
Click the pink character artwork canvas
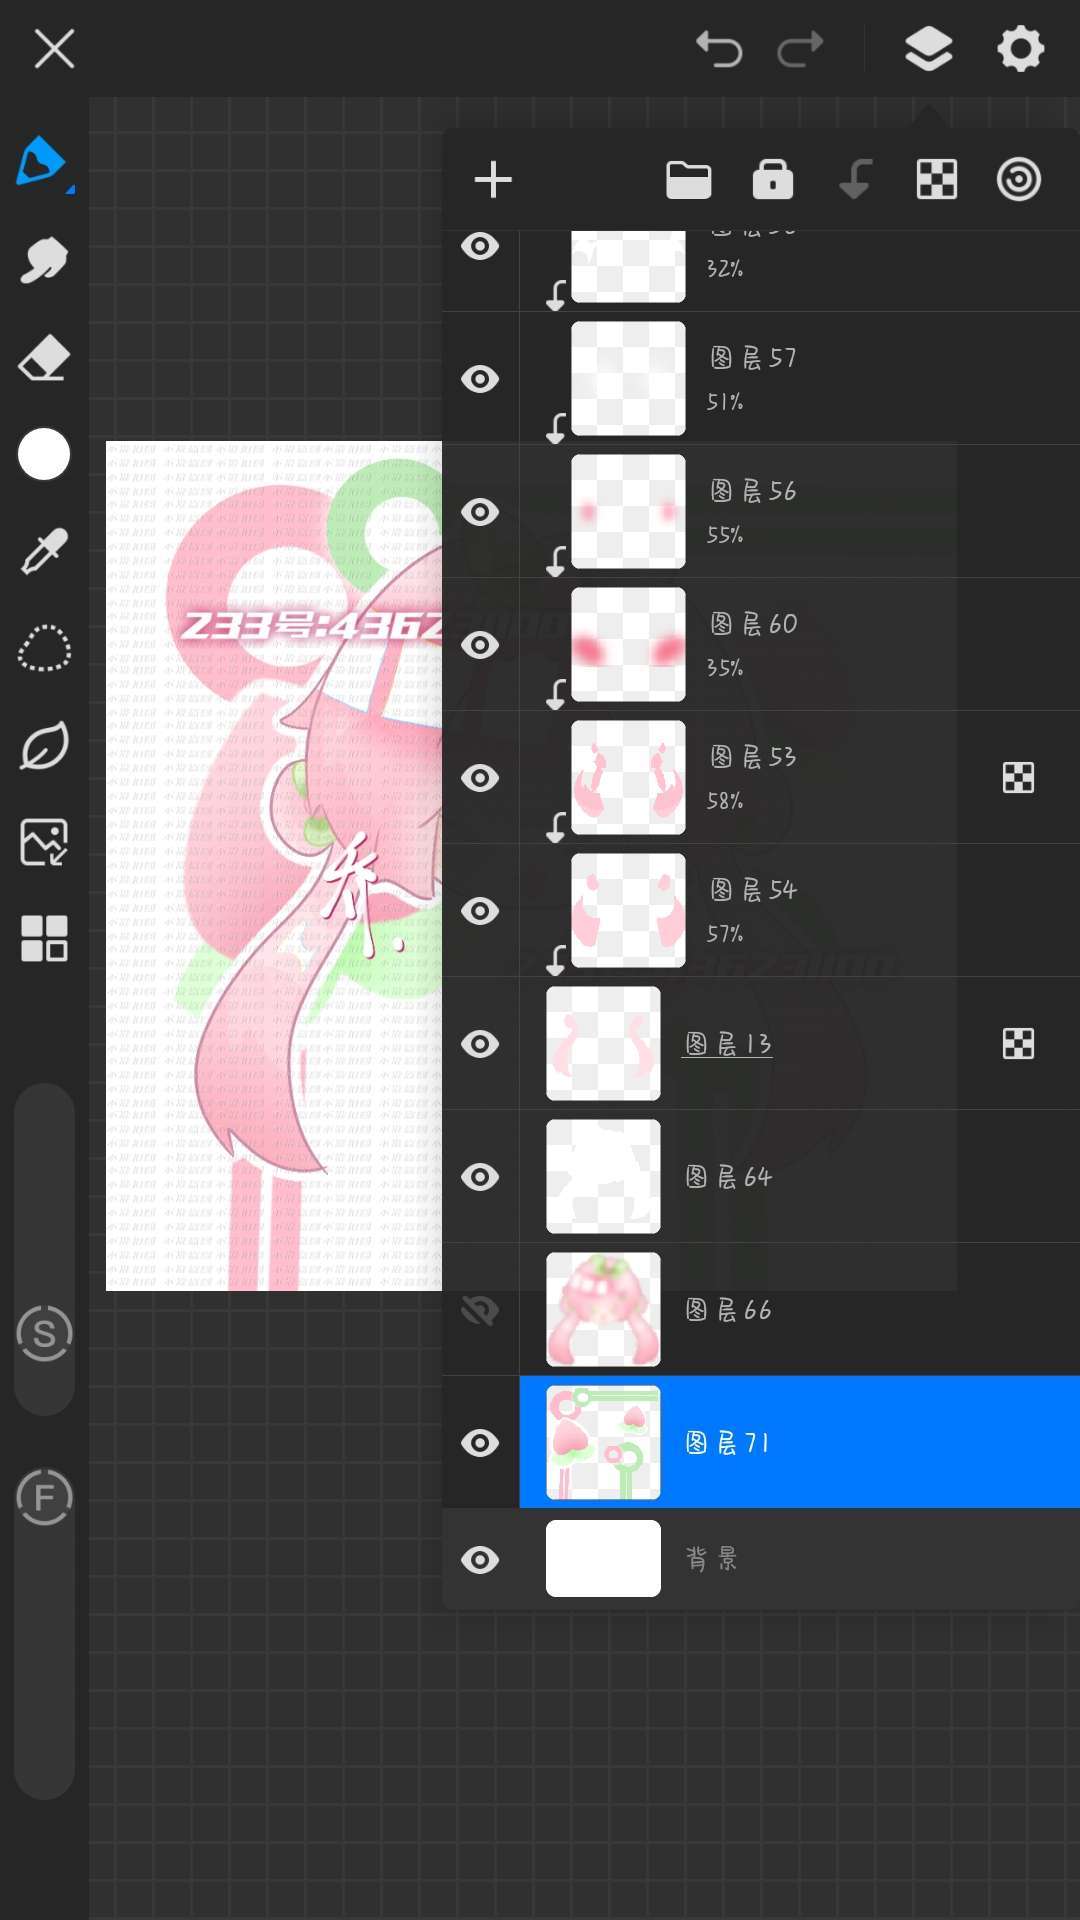(274, 866)
